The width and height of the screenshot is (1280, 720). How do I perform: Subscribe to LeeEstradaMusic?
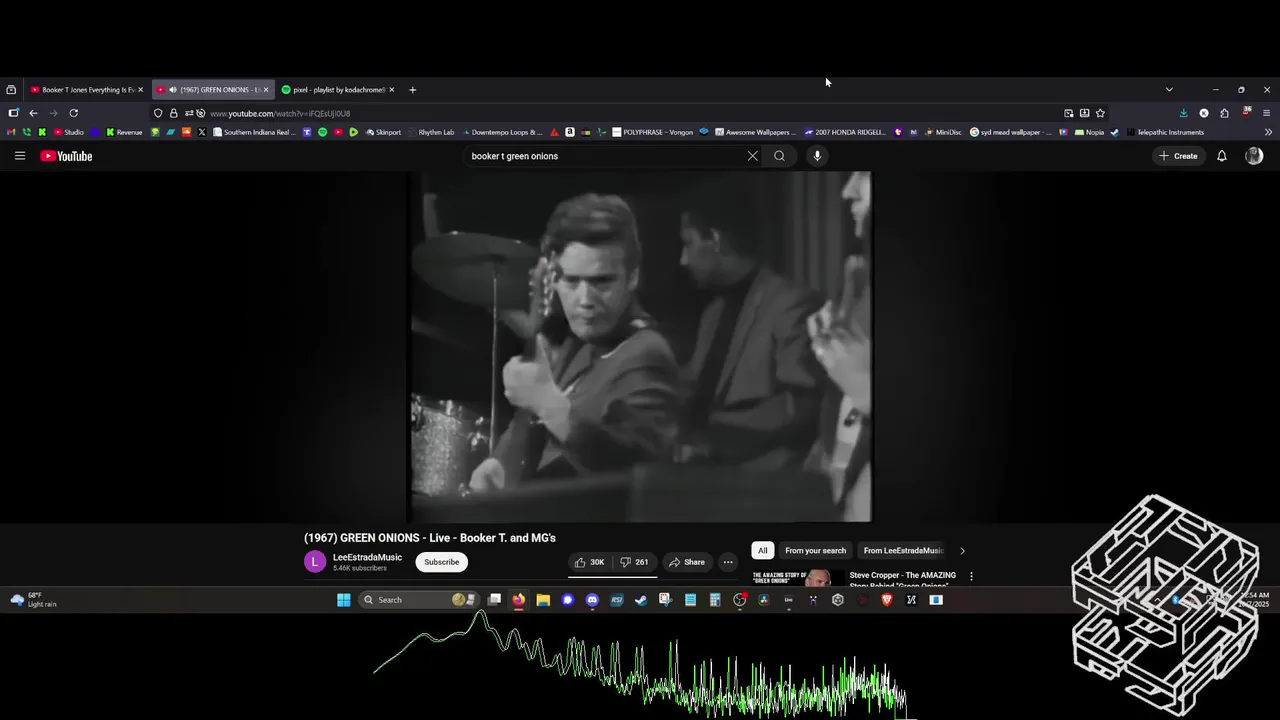(x=441, y=562)
